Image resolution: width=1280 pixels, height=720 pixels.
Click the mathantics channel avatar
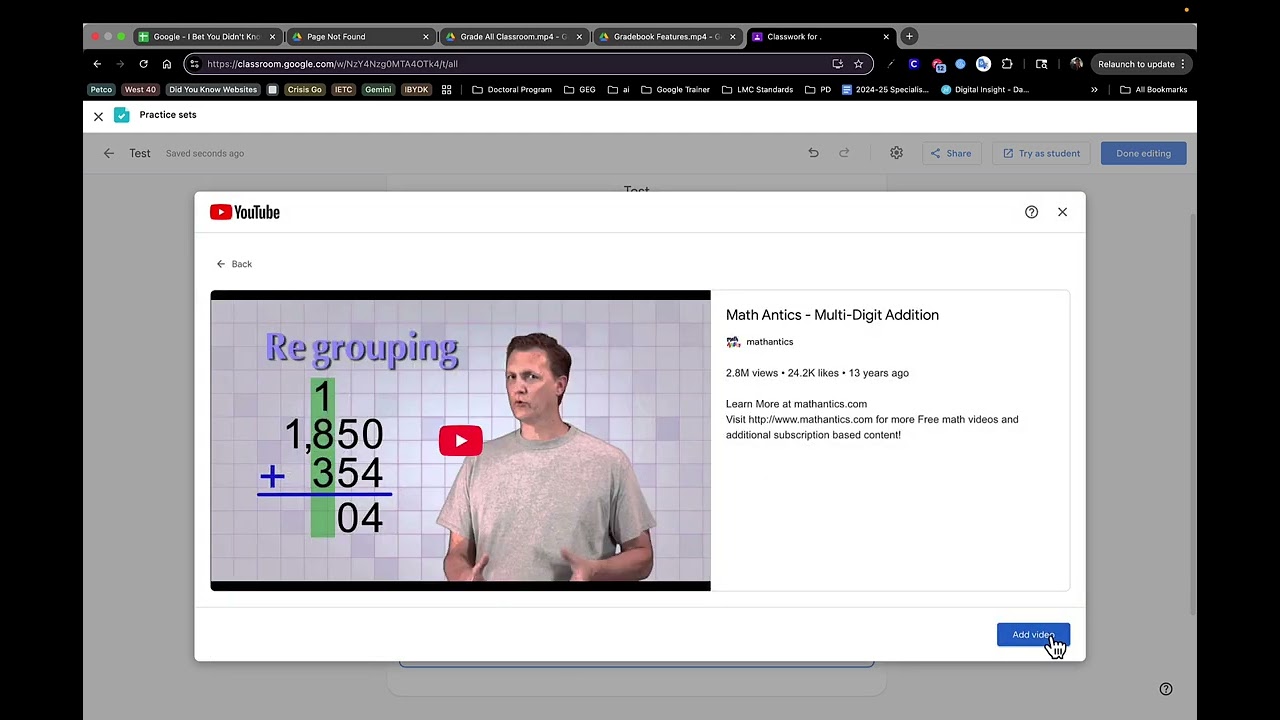(x=733, y=342)
